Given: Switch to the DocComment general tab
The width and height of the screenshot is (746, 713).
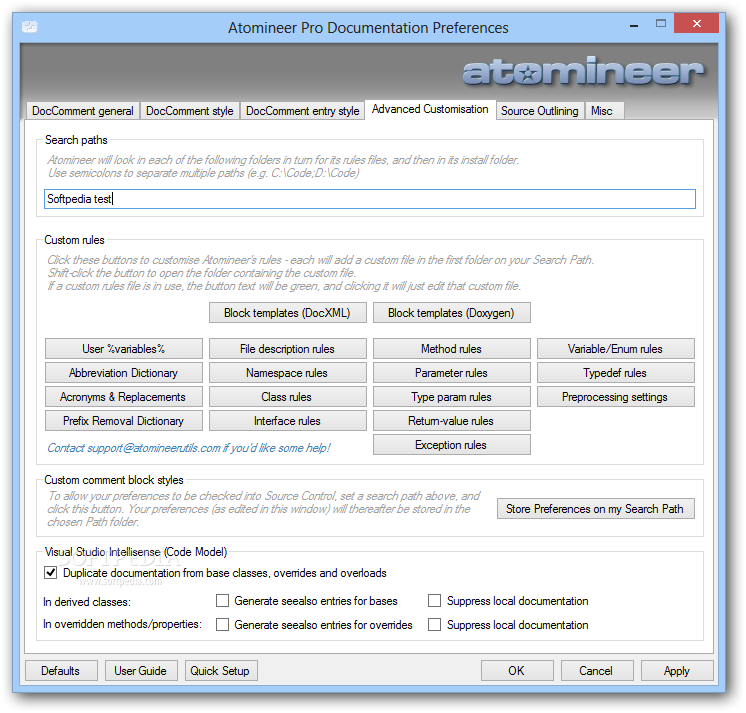Looking at the screenshot, I should tap(83, 111).
